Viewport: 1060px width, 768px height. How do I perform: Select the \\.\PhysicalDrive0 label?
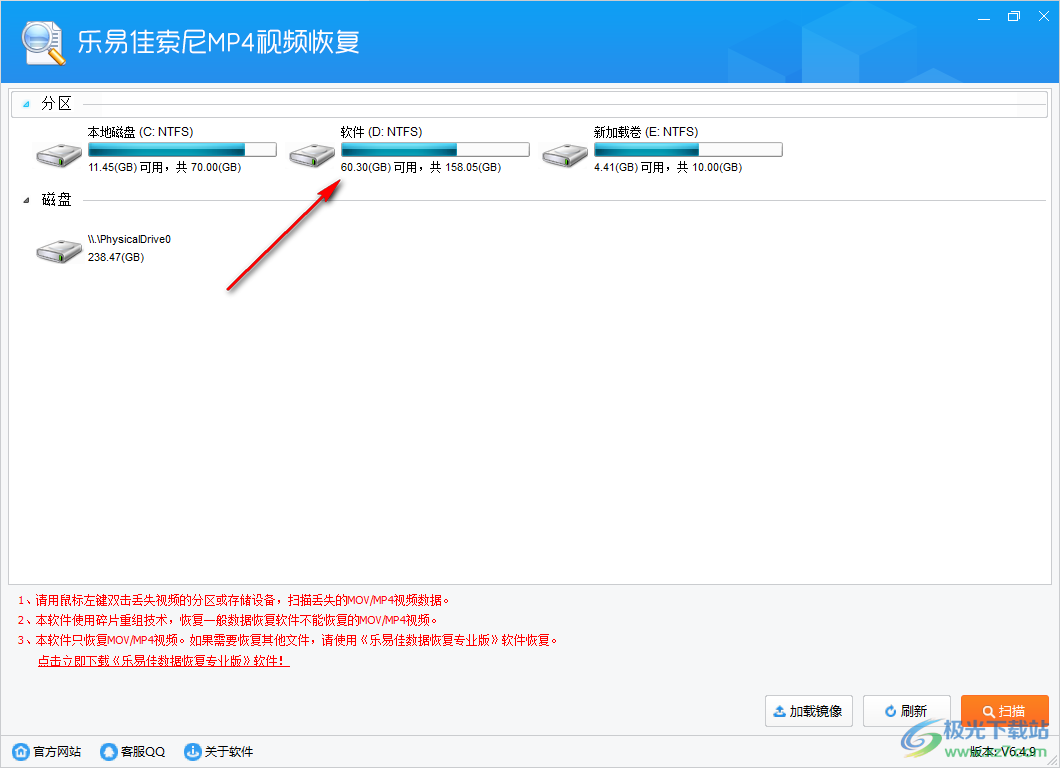[x=129, y=239]
